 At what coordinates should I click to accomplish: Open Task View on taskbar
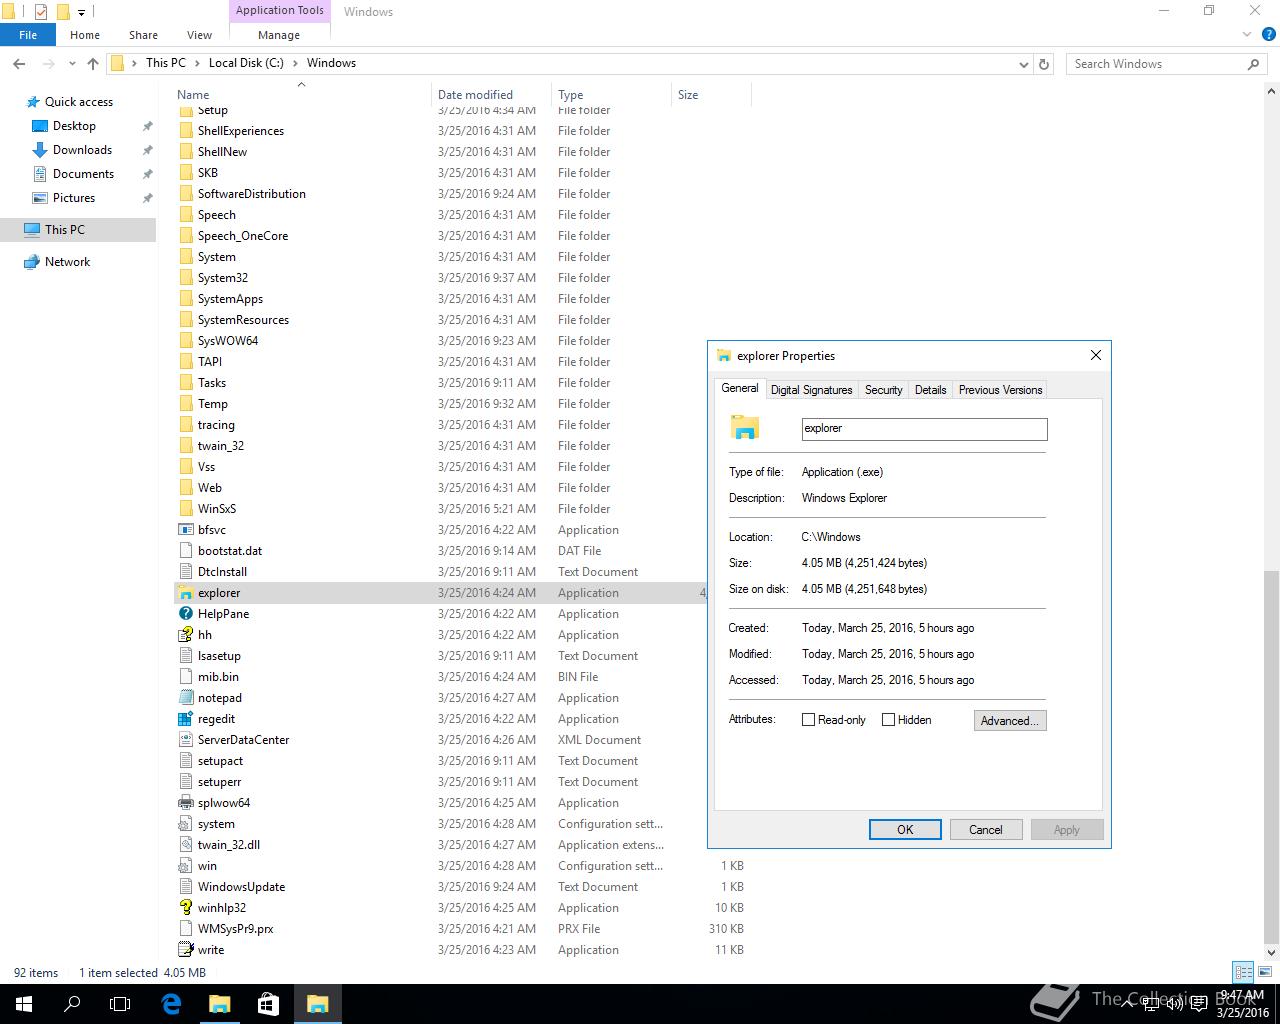pos(120,1004)
